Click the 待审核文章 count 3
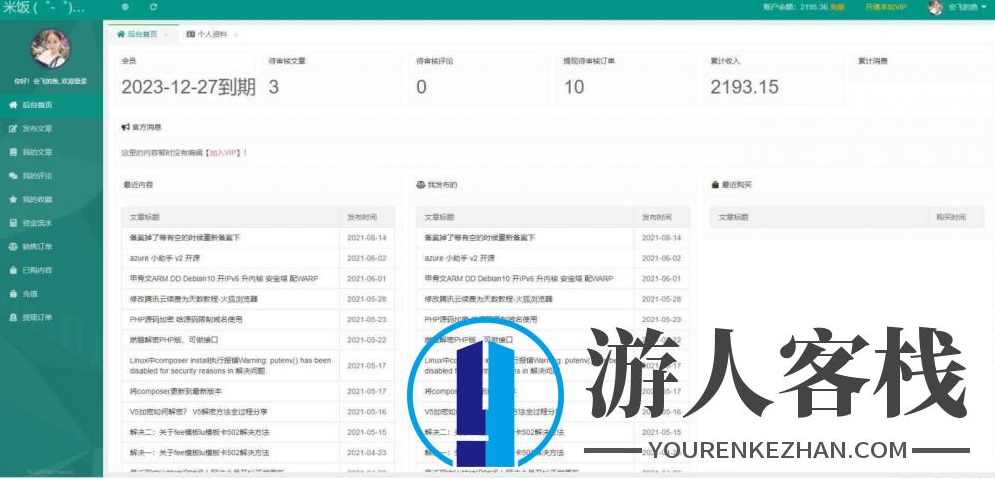 coord(273,88)
